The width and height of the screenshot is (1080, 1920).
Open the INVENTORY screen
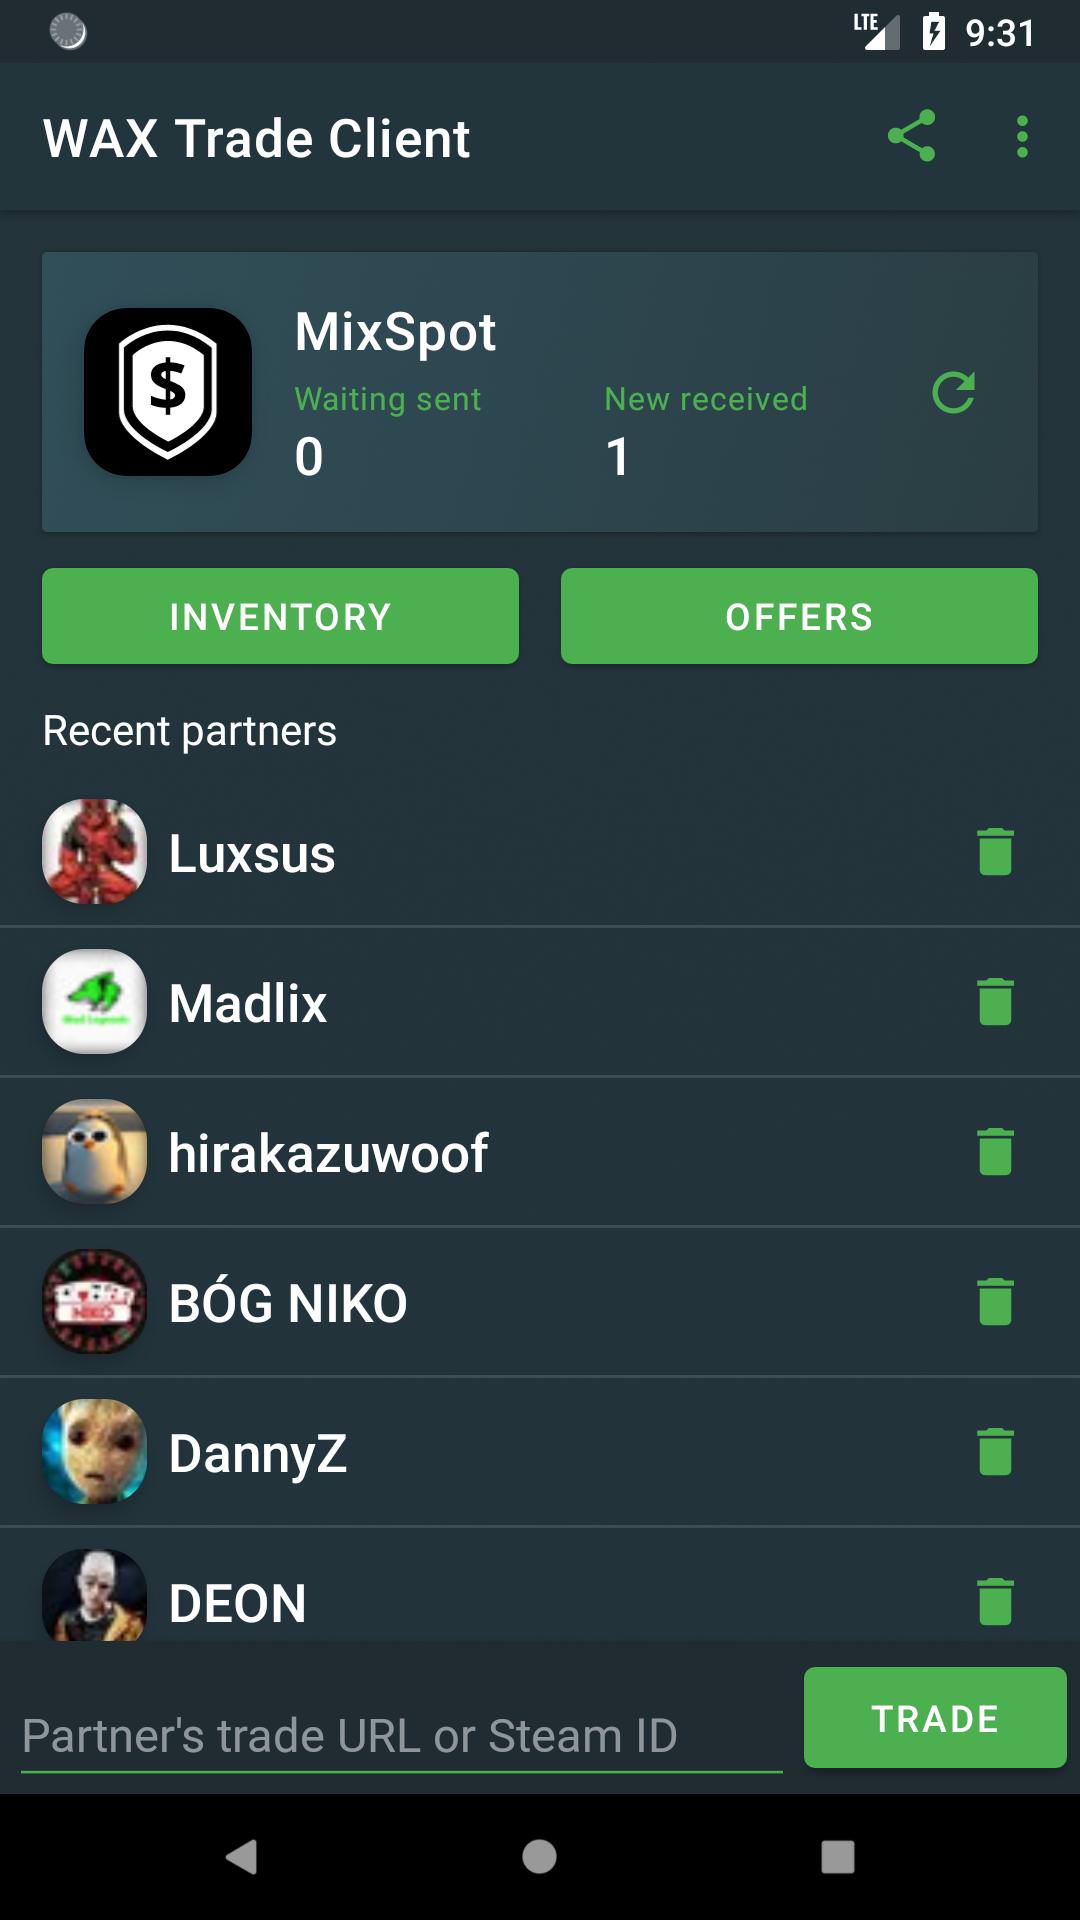[280, 616]
